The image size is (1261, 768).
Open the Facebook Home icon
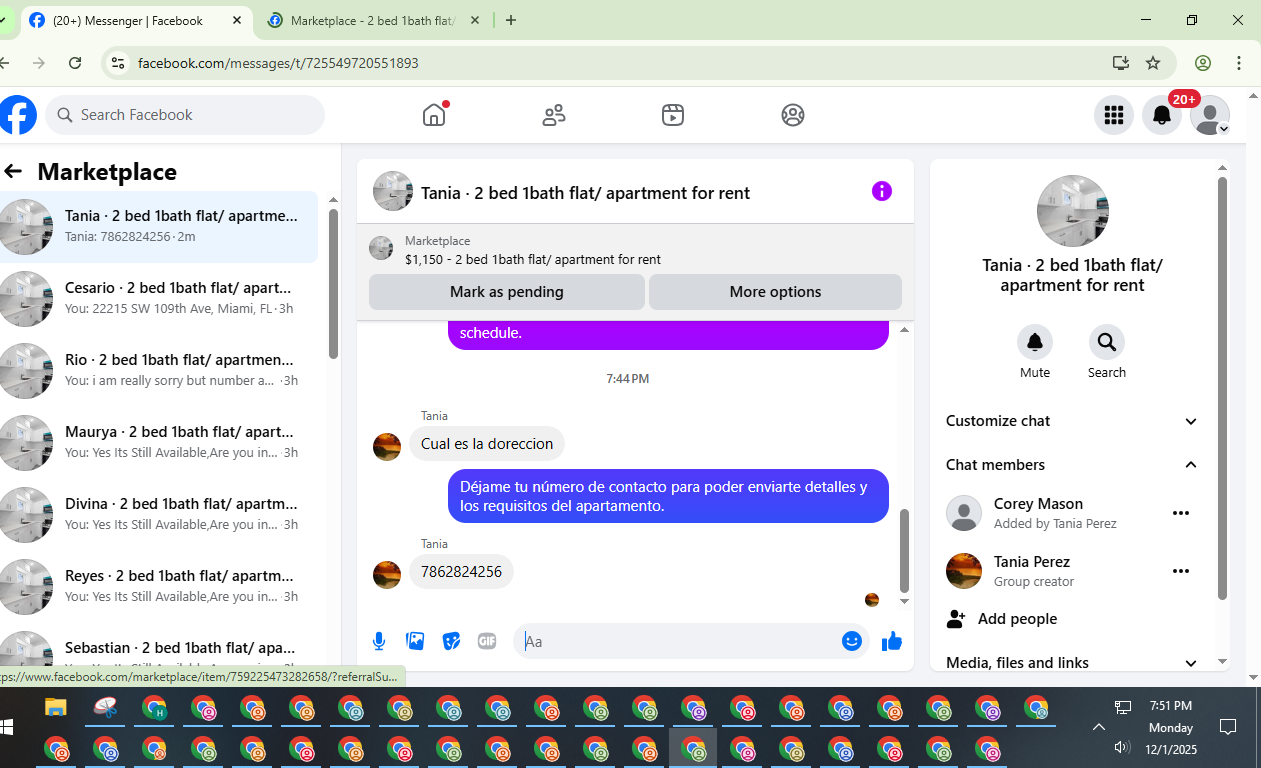[x=434, y=115]
